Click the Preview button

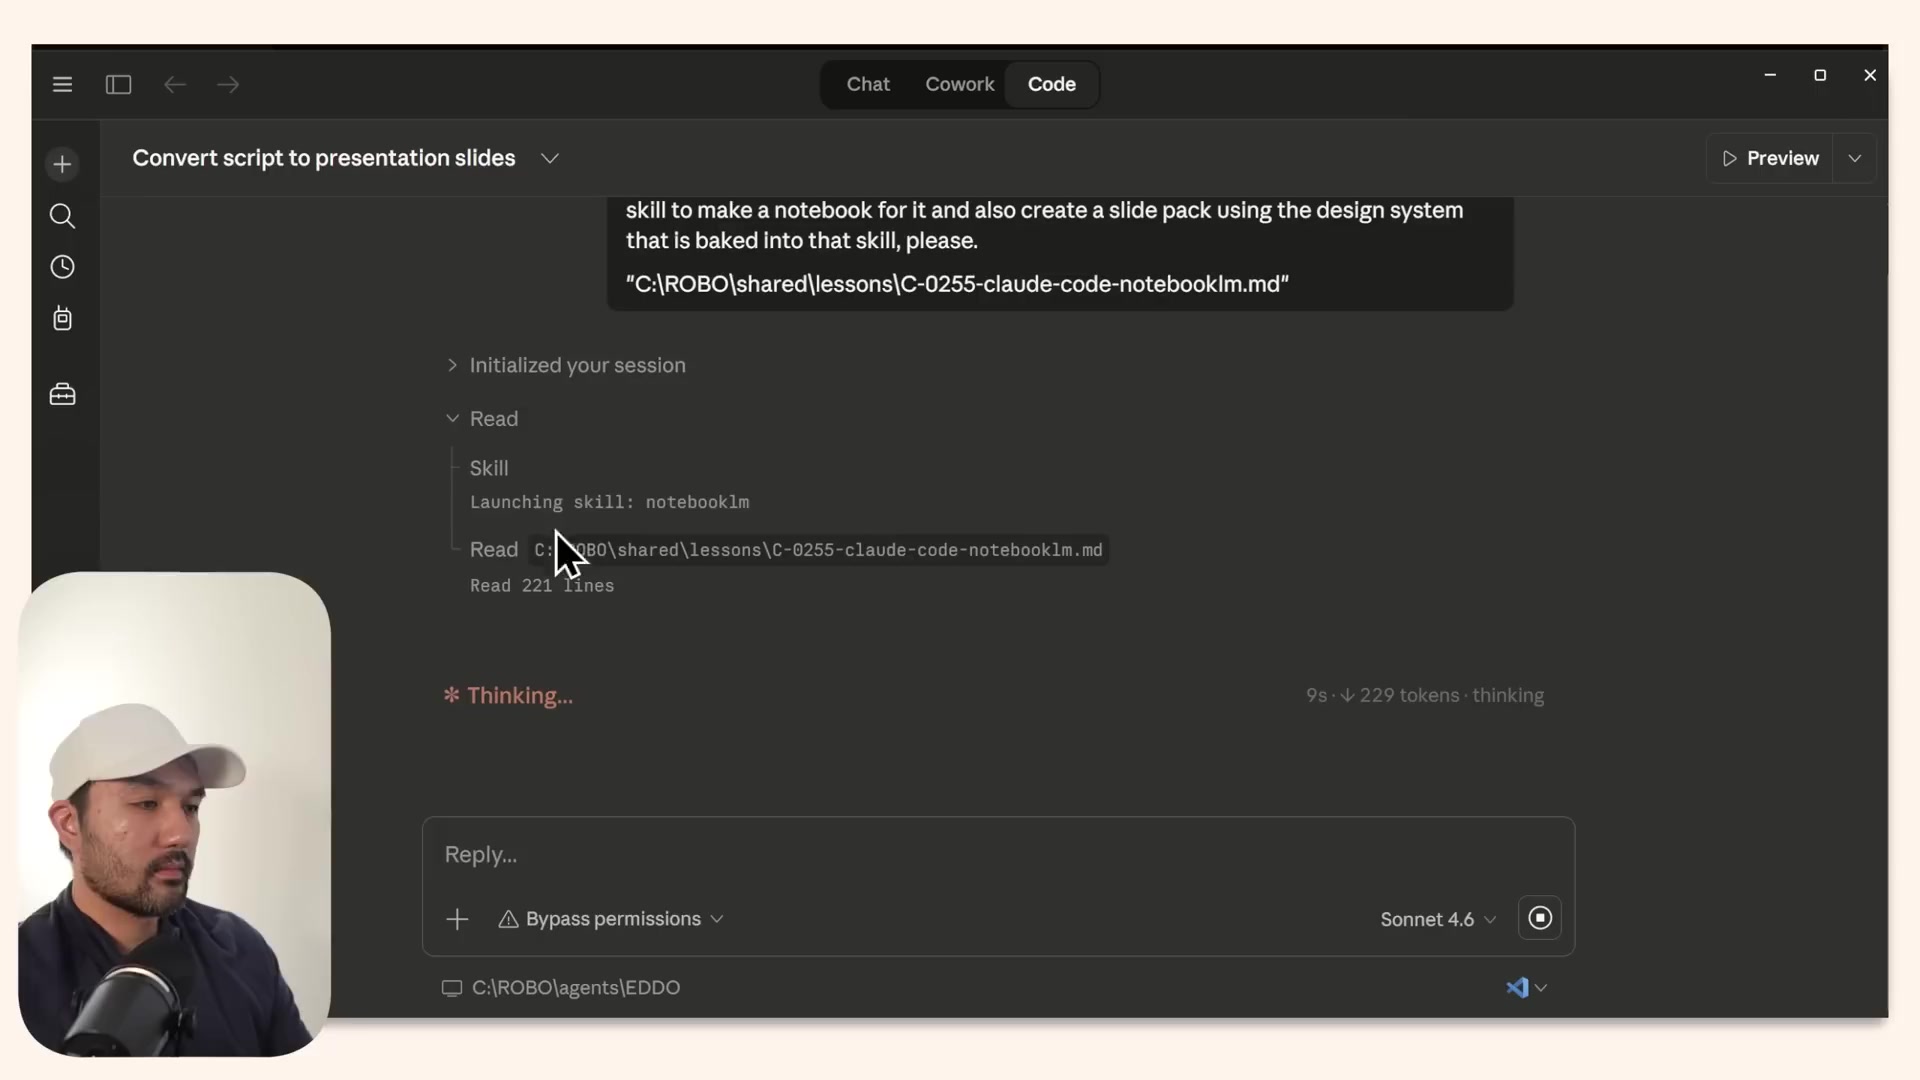pyautogui.click(x=1770, y=158)
